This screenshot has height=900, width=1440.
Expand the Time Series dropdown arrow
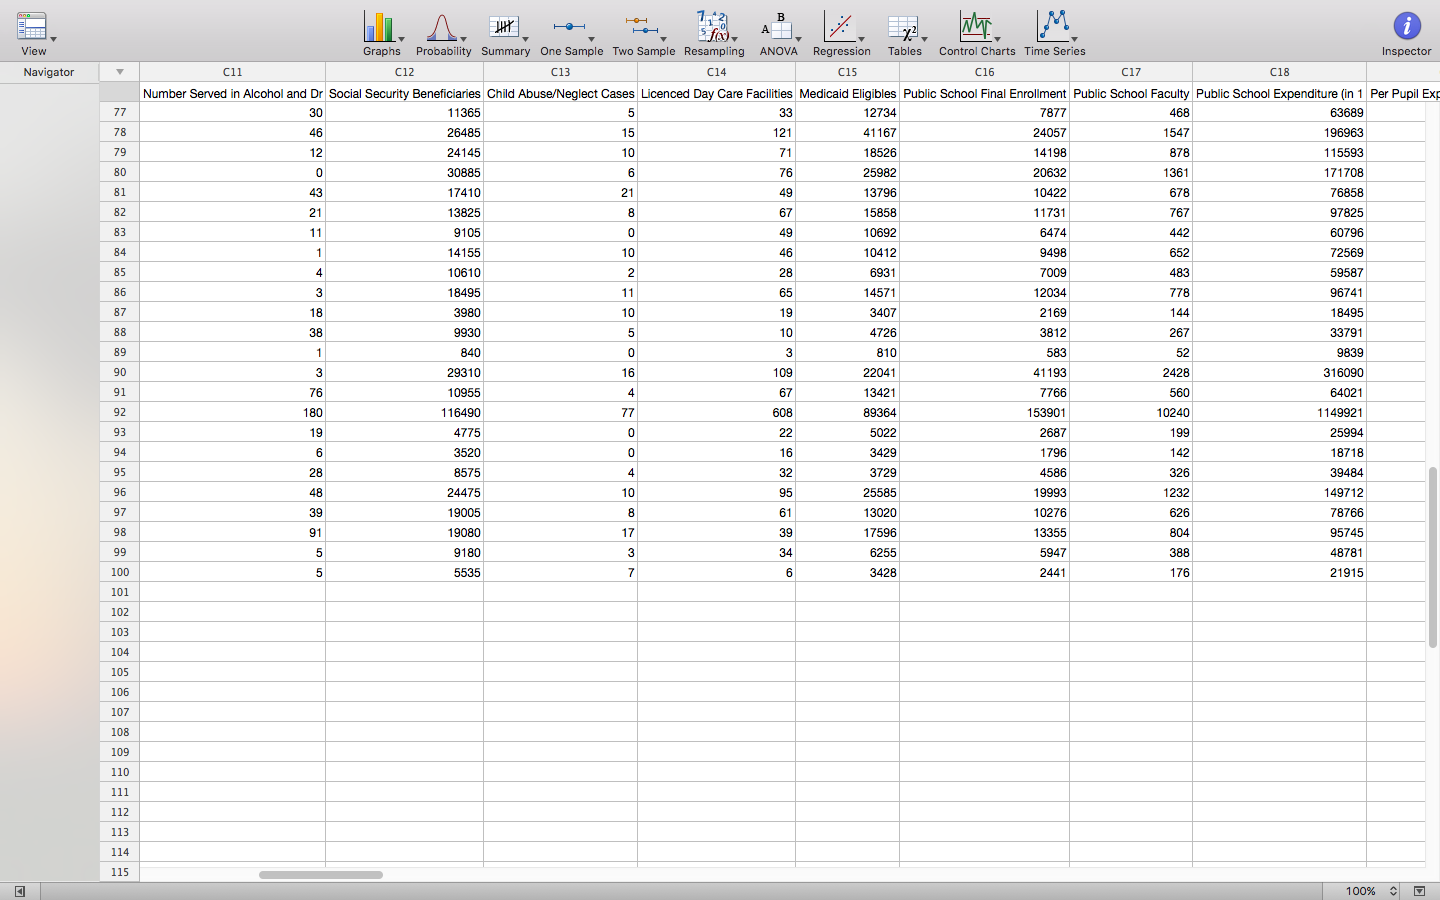1075,40
